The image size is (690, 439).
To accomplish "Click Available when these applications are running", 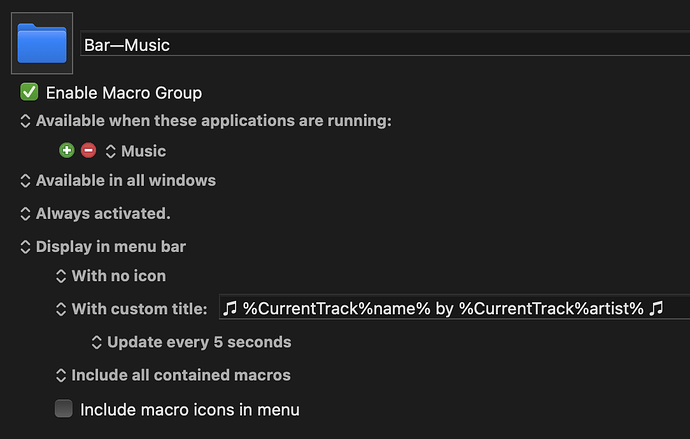I will (213, 121).
